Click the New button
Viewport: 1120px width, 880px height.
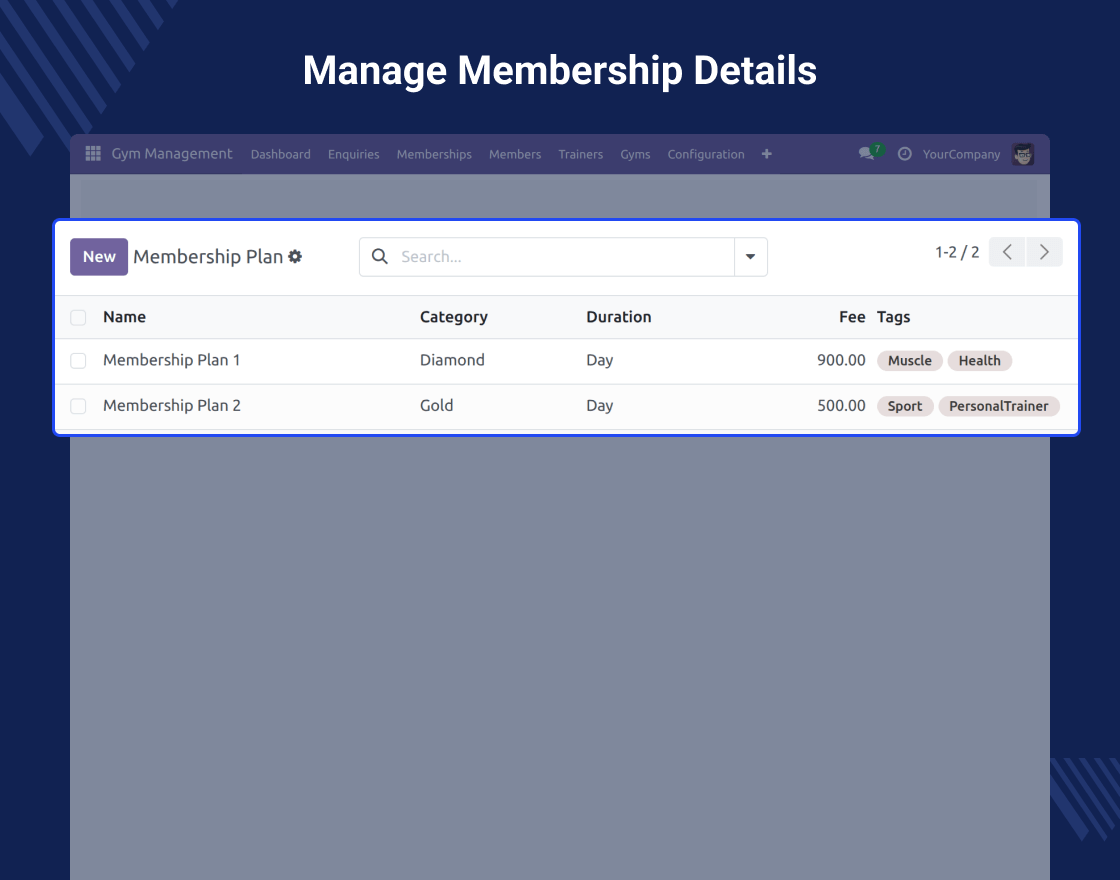(x=99, y=257)
